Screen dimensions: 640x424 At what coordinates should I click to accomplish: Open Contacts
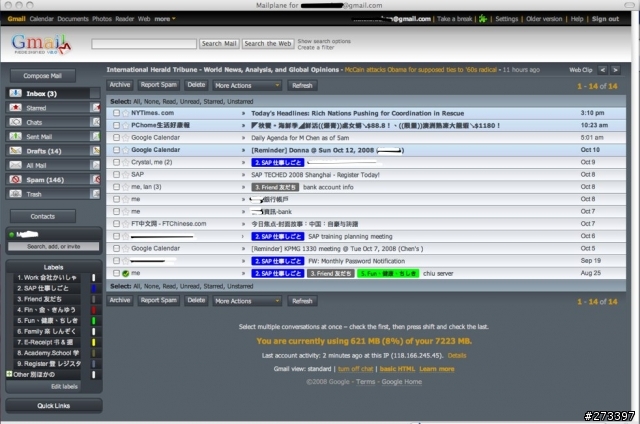click(x=42, y=216)
